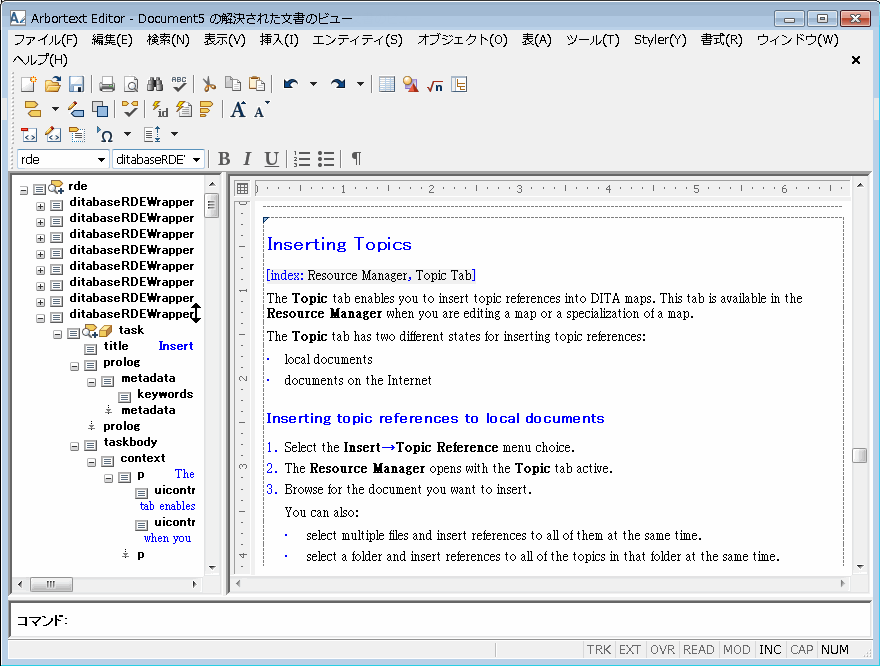Toggle Underline formatting
The height and width of the screenshot is (666, 880).
pos(272,159)
